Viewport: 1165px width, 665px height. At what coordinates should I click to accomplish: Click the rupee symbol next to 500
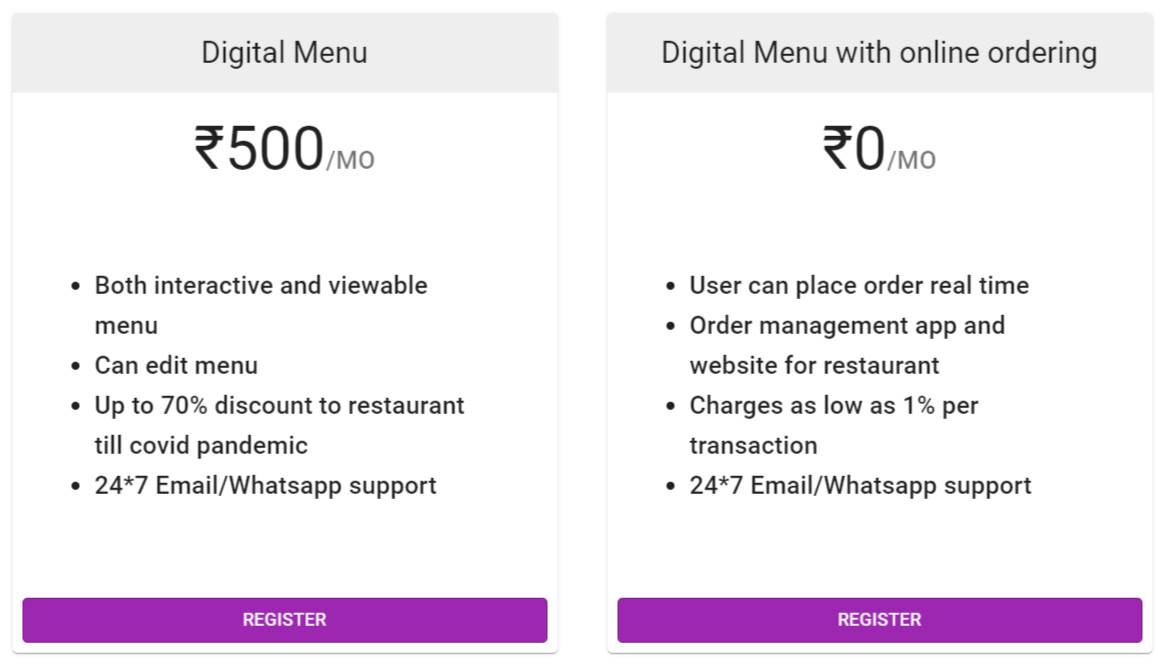click(x=210, y=150)
